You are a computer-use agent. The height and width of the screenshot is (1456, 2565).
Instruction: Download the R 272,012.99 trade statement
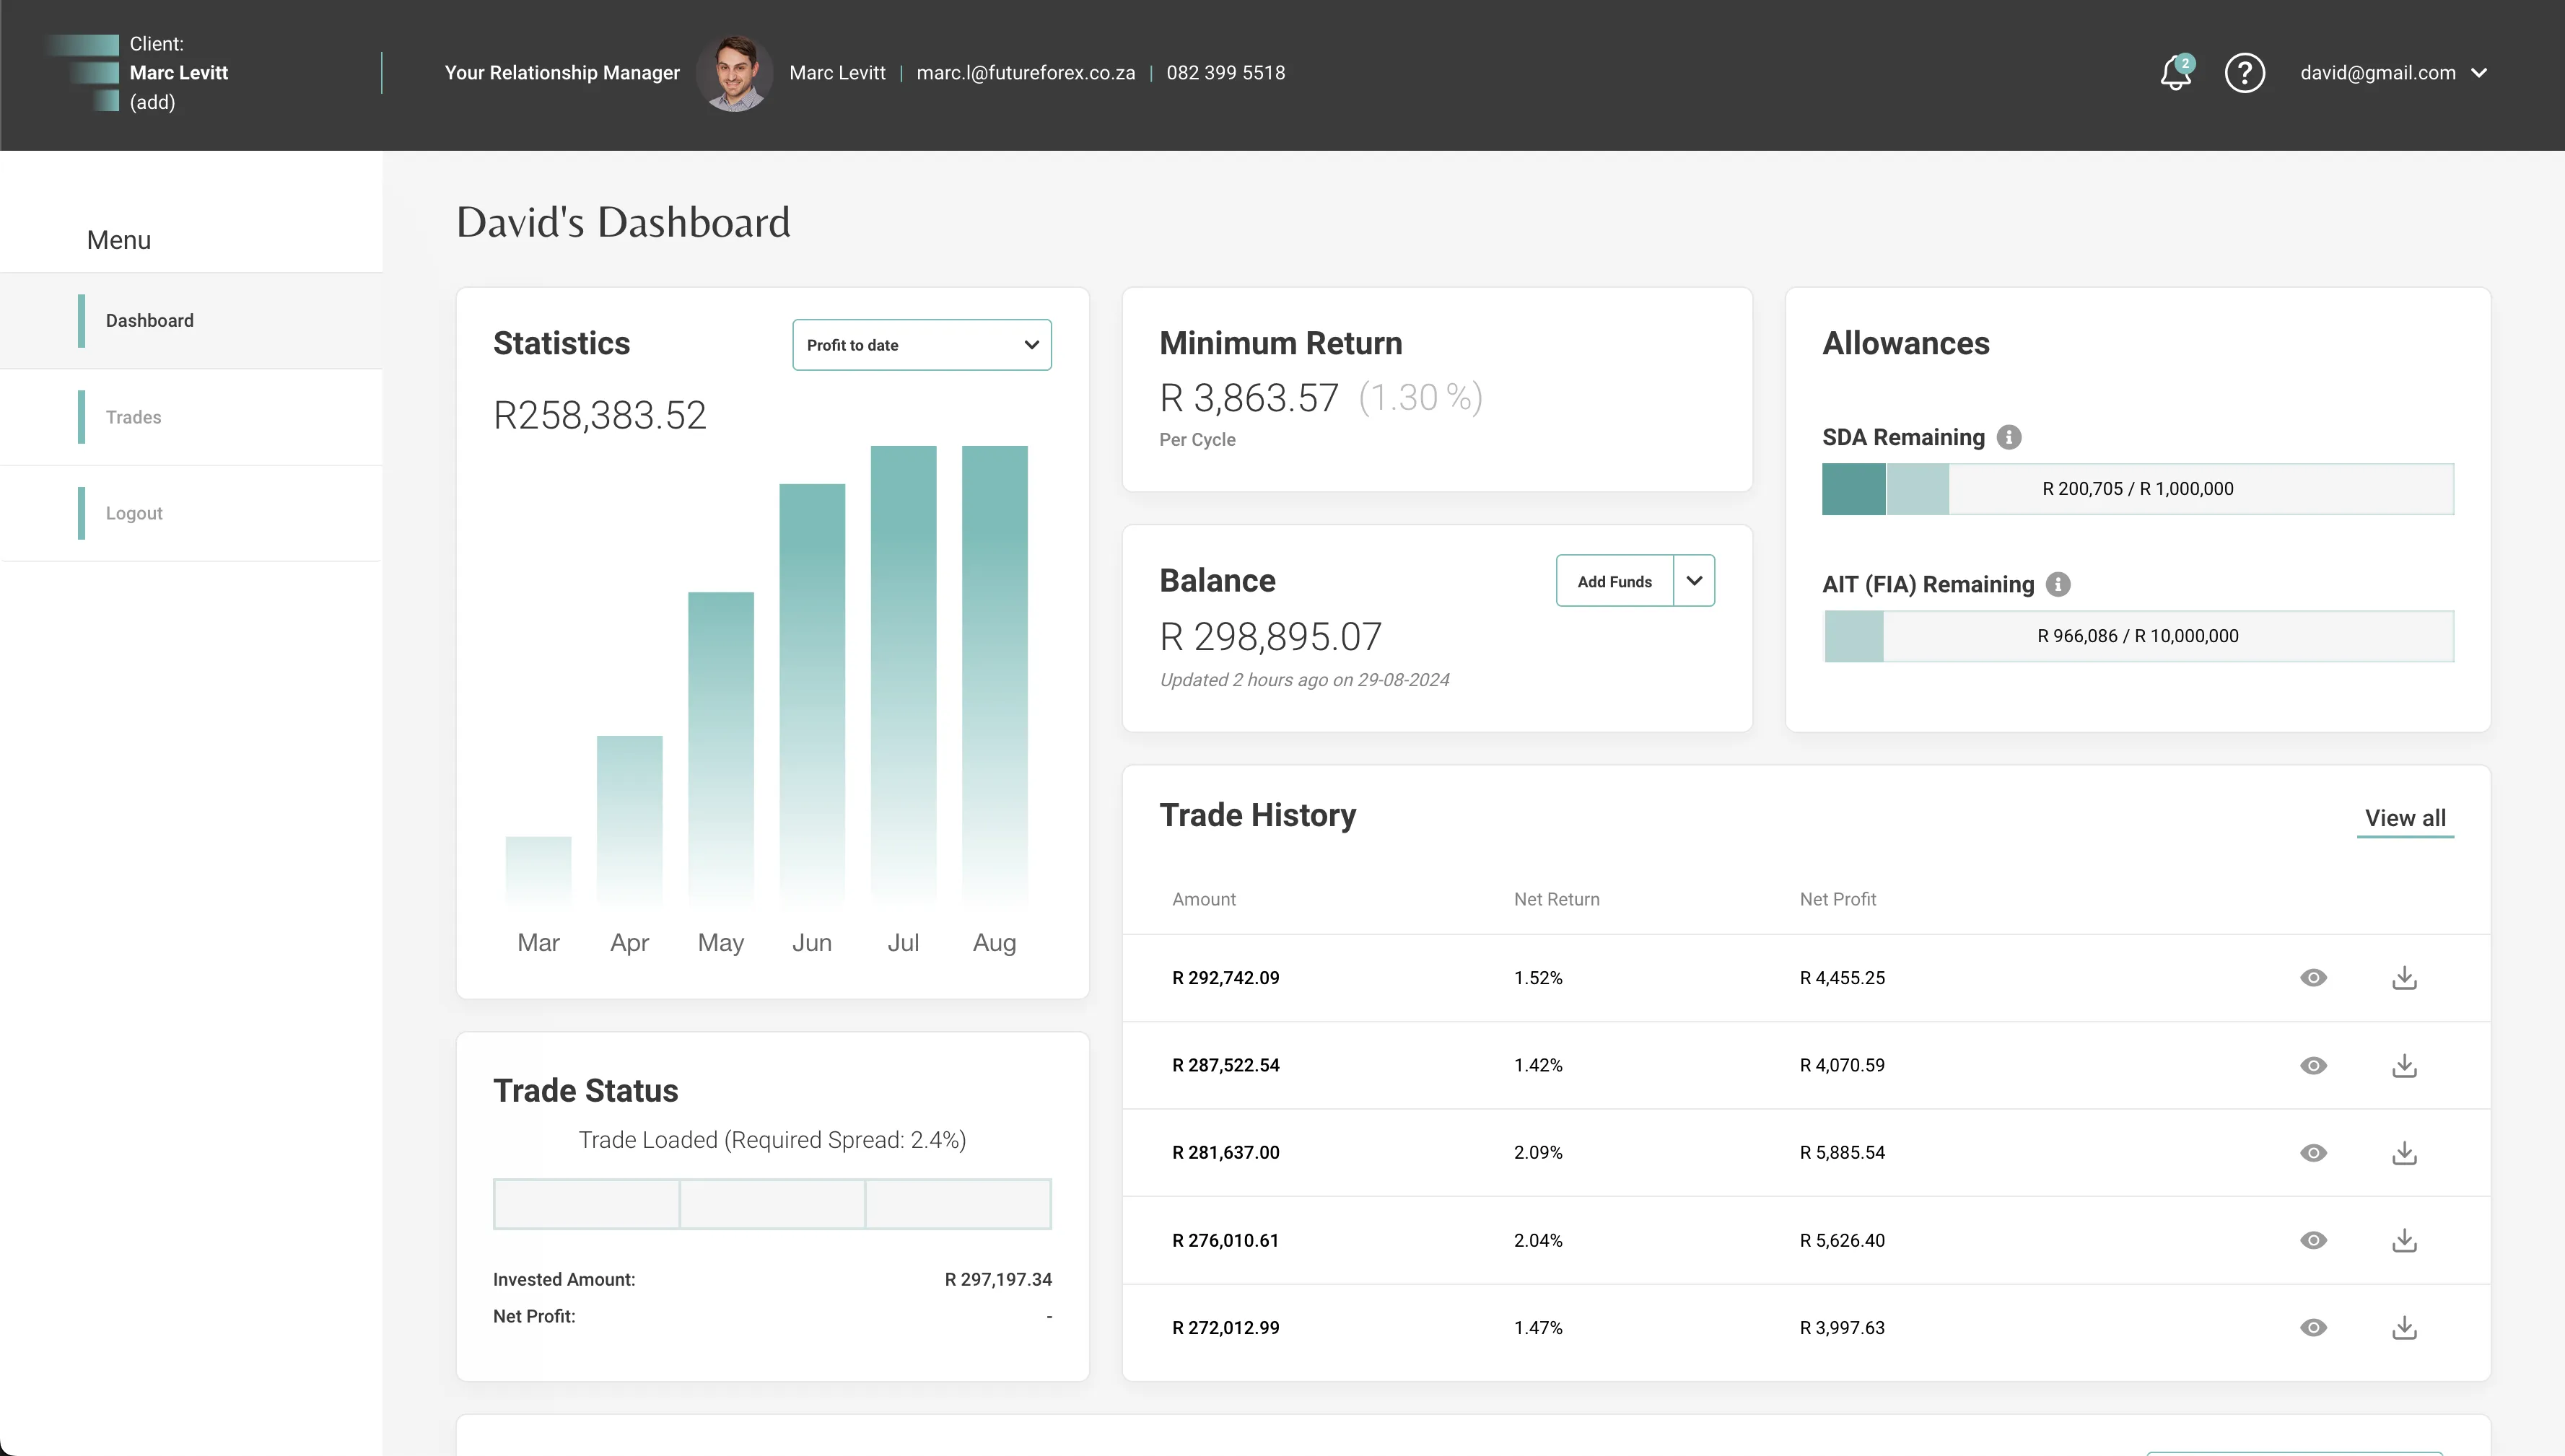tap(2404, 1328)
